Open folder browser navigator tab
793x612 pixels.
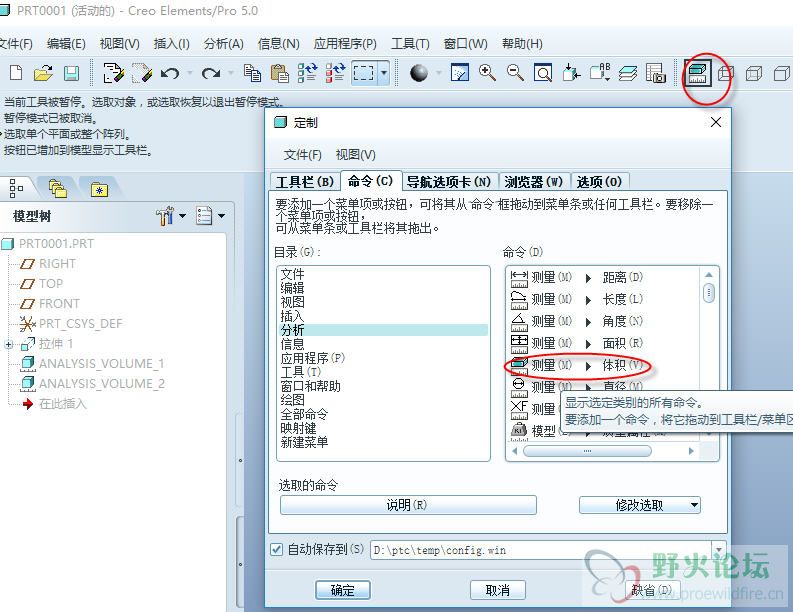tap(58, 189)
